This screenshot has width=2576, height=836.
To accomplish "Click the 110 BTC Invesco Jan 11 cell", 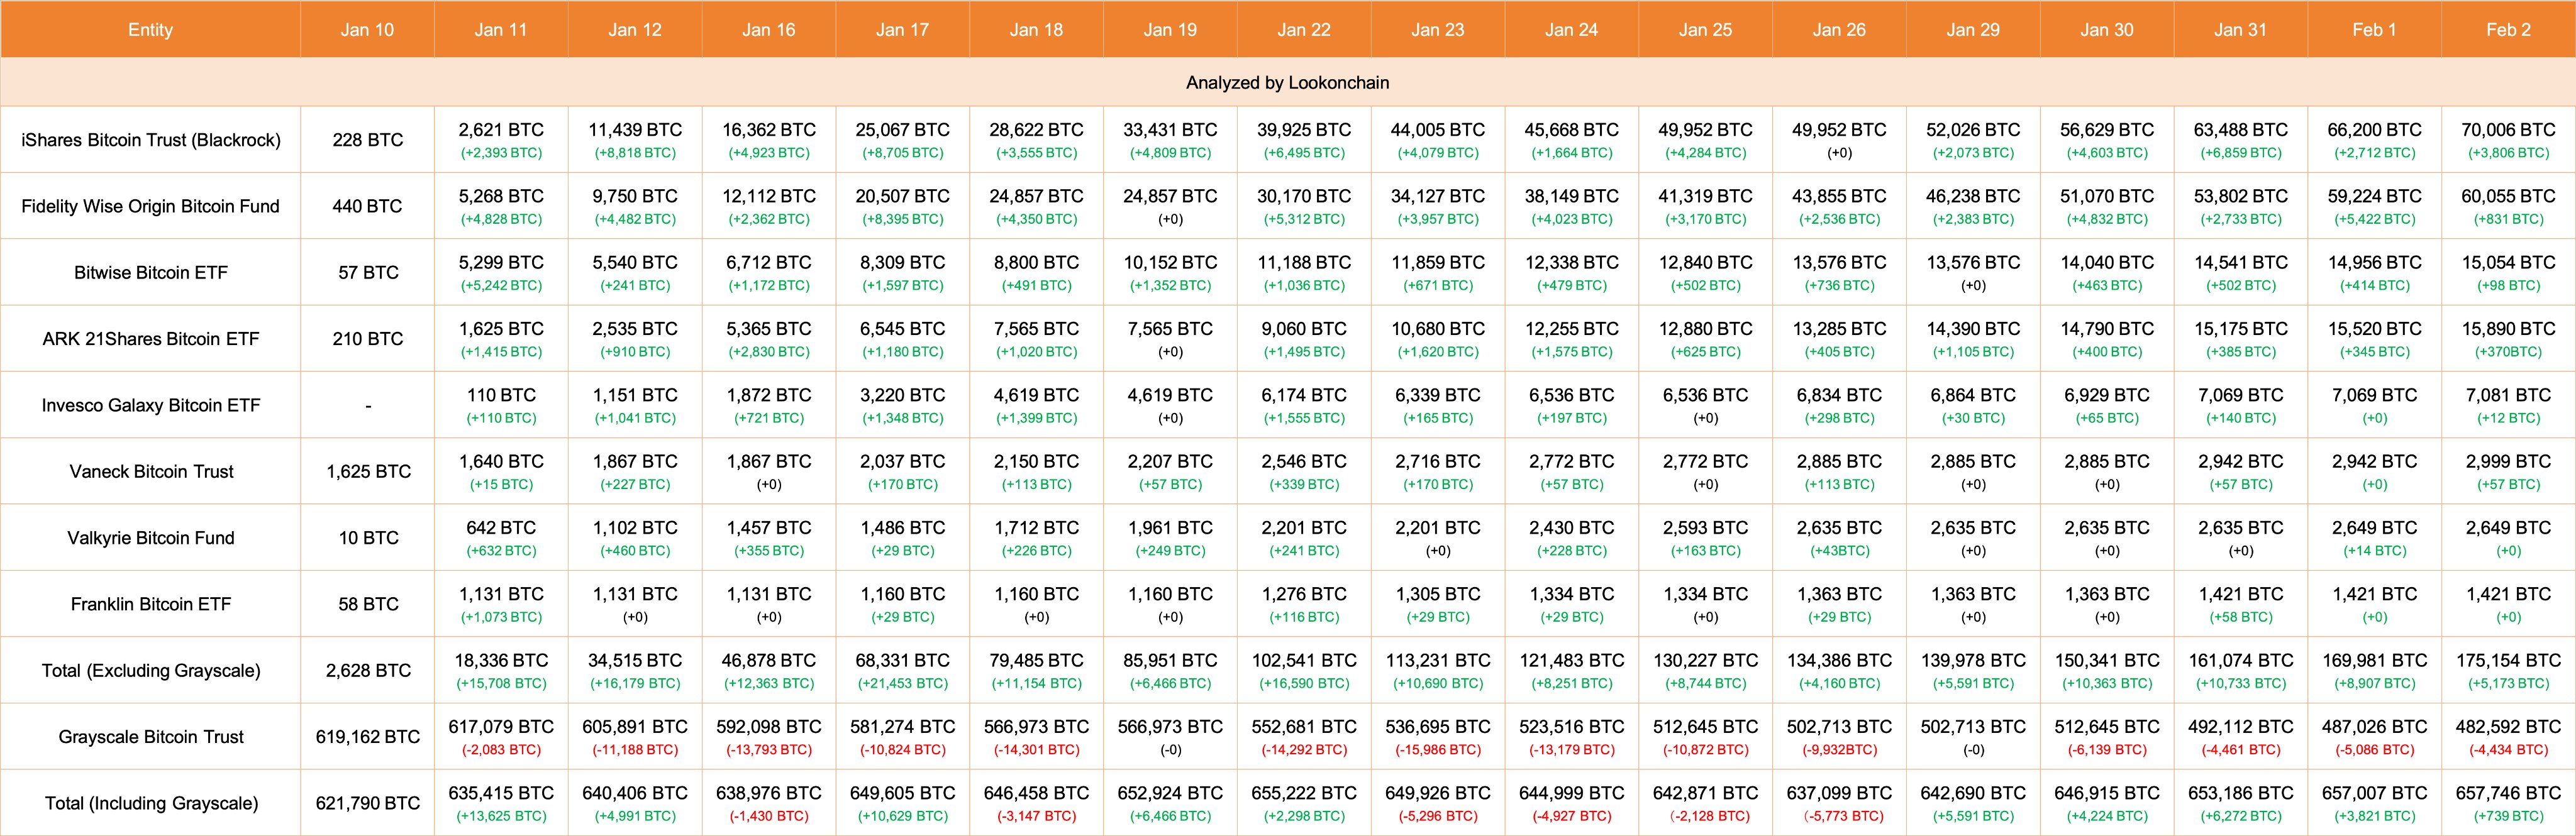I will pos(501,405).
